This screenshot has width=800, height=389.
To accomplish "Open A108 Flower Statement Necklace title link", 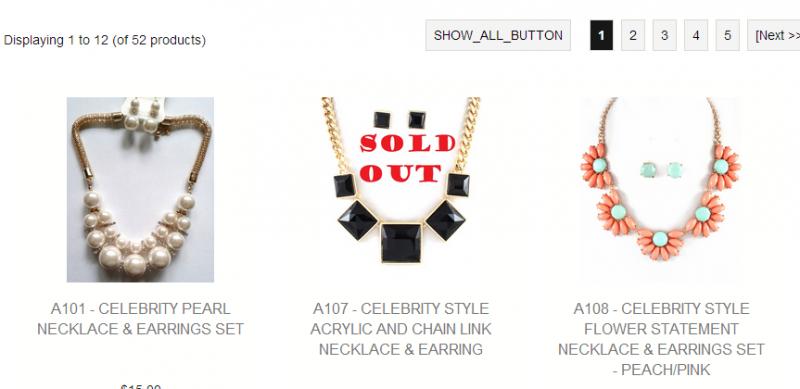I will 662,339.
